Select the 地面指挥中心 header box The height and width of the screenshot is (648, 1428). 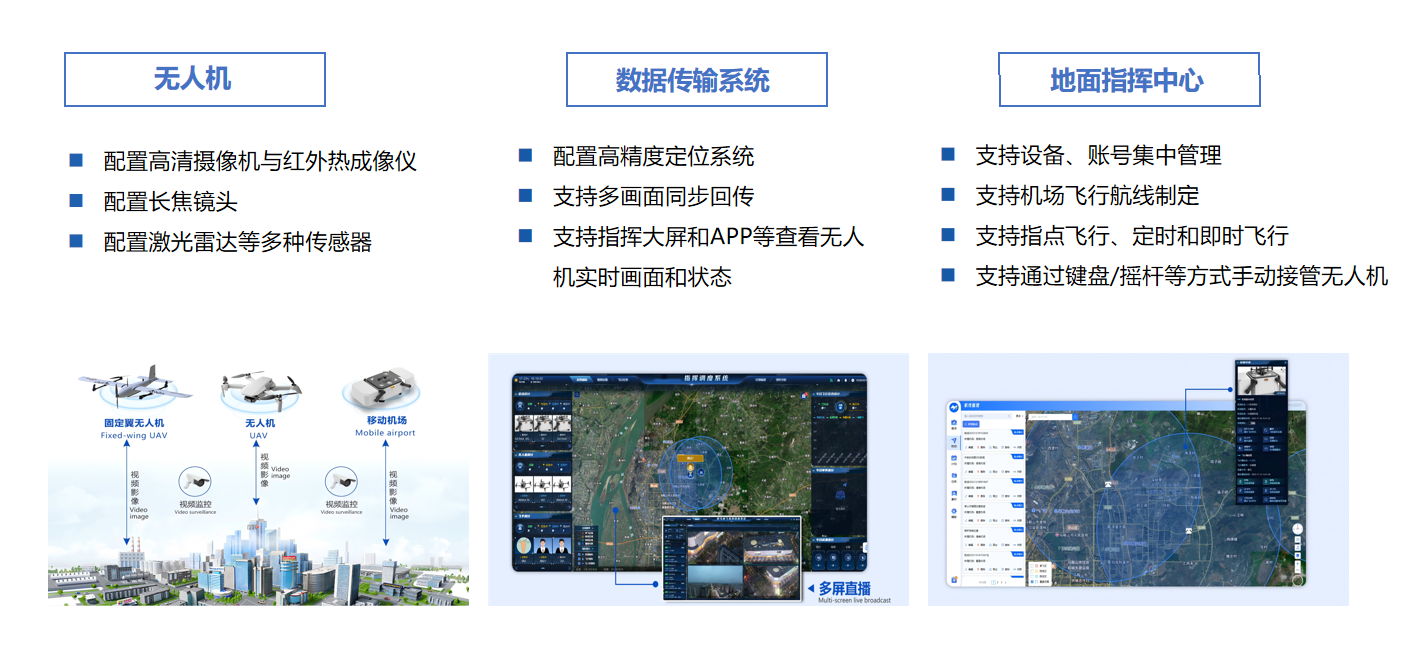[1129, 80]
